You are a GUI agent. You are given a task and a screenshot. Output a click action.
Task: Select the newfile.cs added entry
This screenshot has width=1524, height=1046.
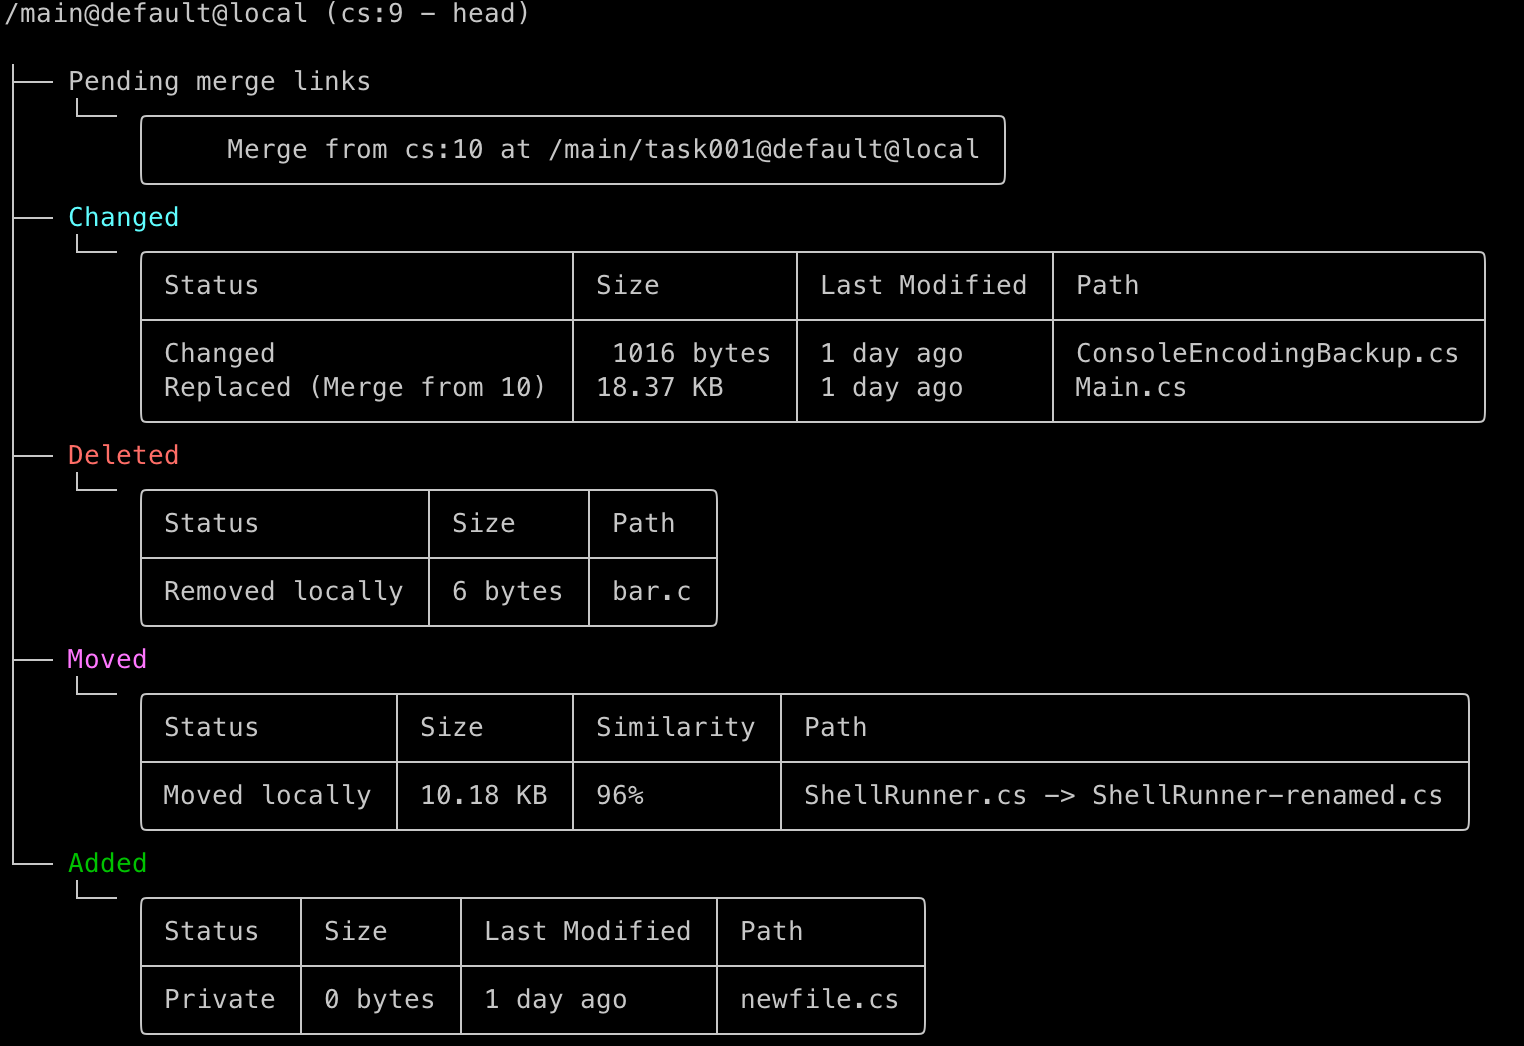pos(819,999)
